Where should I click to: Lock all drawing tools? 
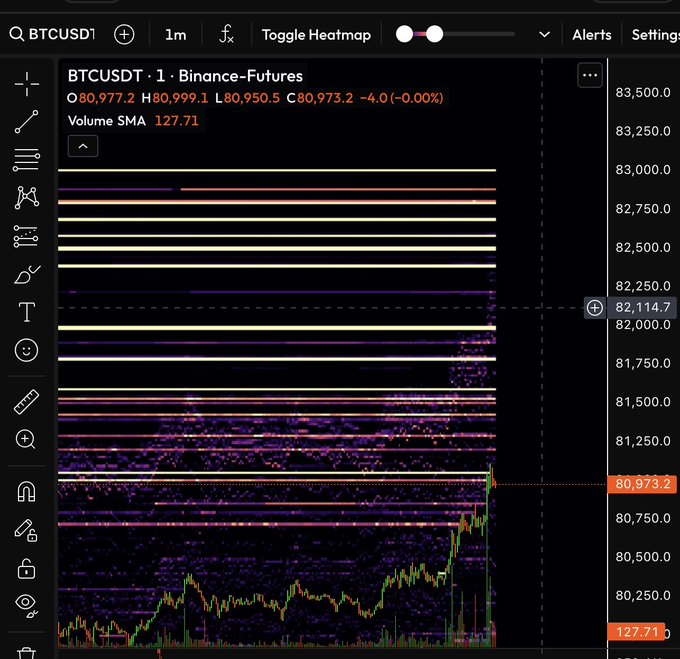click(x=26, y=568)
